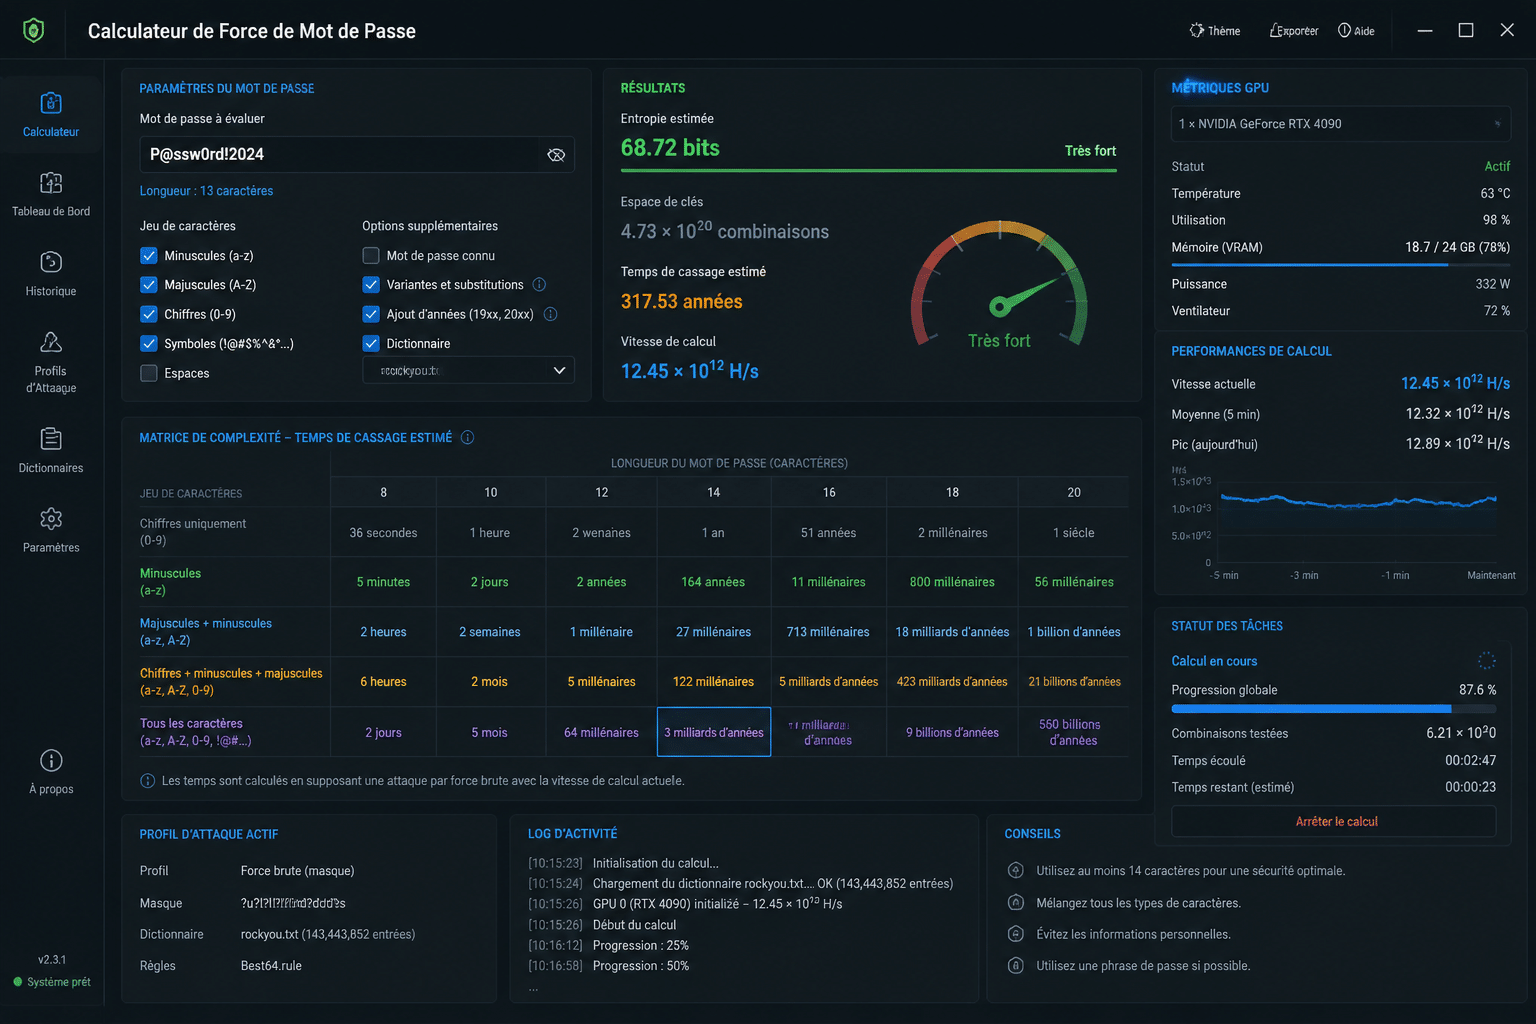Enable the Espaces checkbox

click(149, 373)
